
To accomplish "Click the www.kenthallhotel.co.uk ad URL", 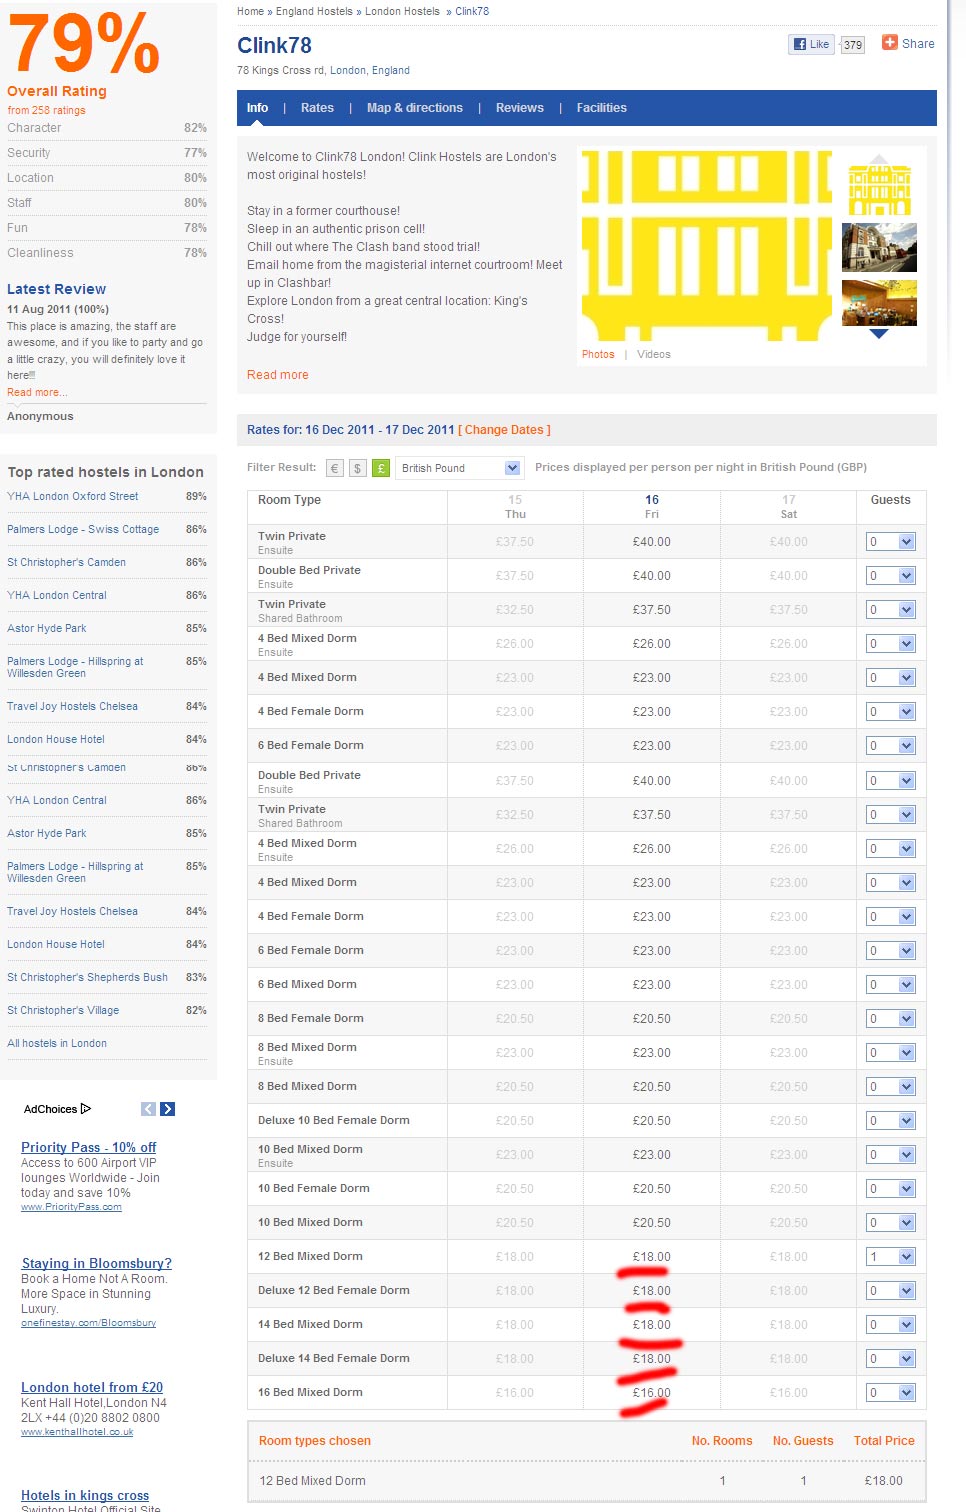I will click(77, 1432).
